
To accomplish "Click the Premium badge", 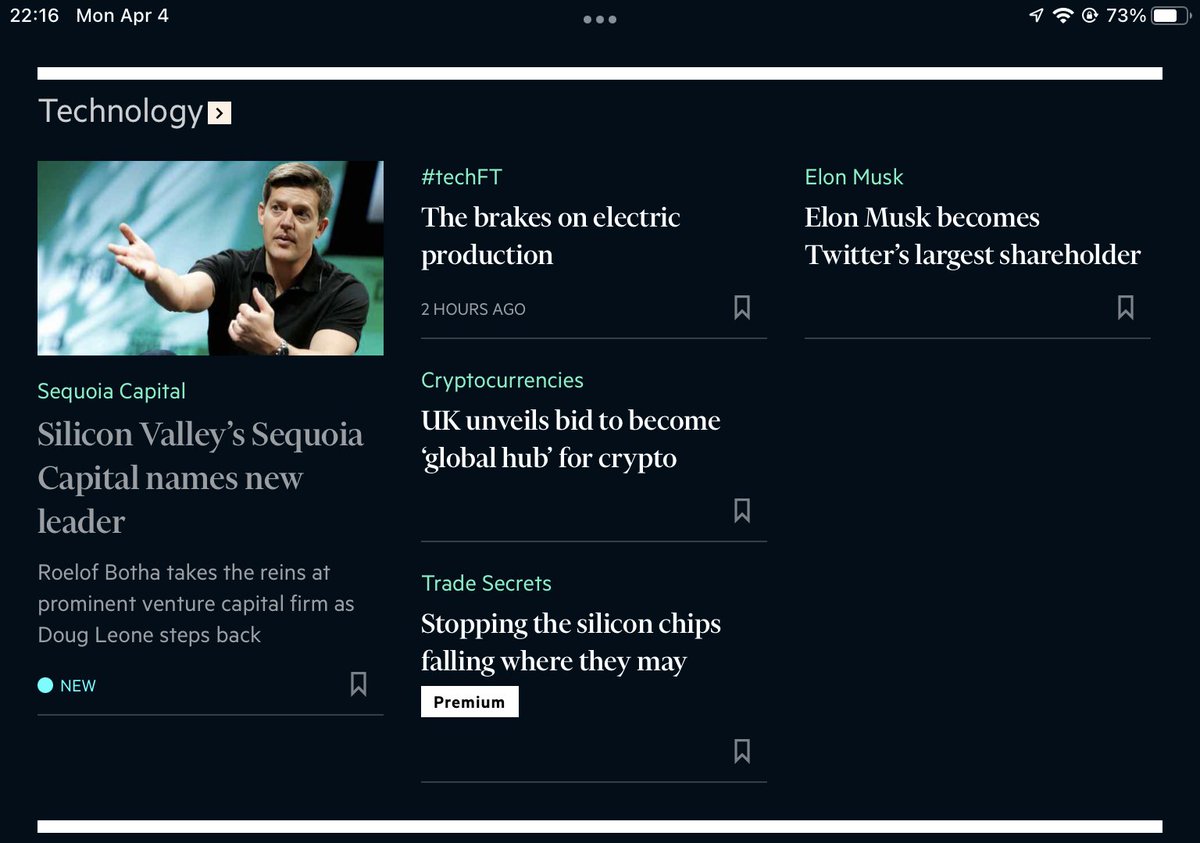I will pos(469,702).
